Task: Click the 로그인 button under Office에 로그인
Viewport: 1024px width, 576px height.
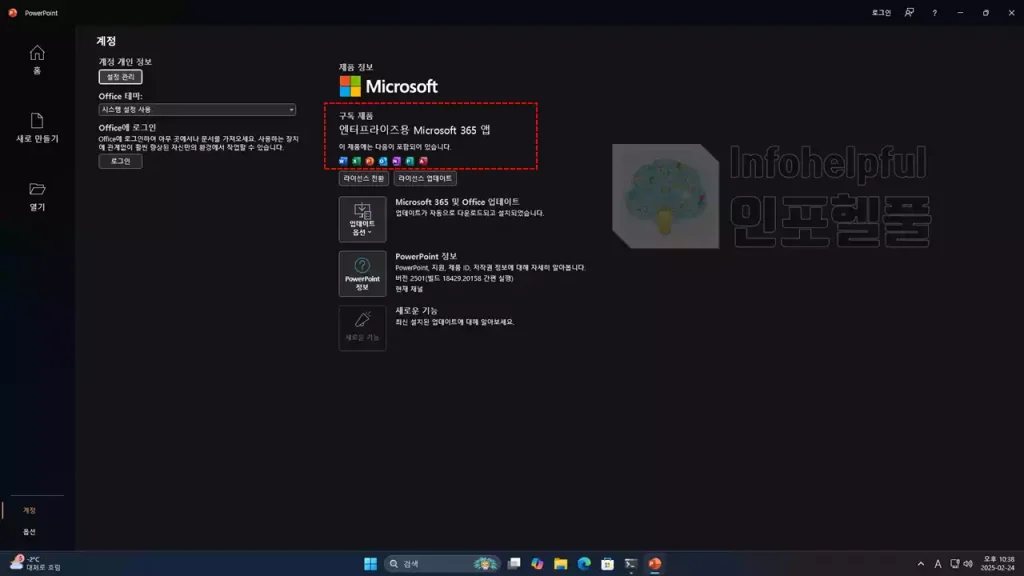Action: (120, 161)
